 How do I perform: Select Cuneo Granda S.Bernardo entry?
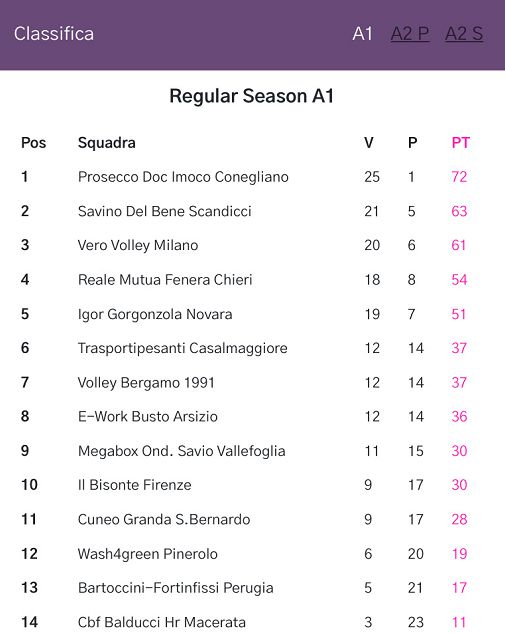click(x=164, y=519)
